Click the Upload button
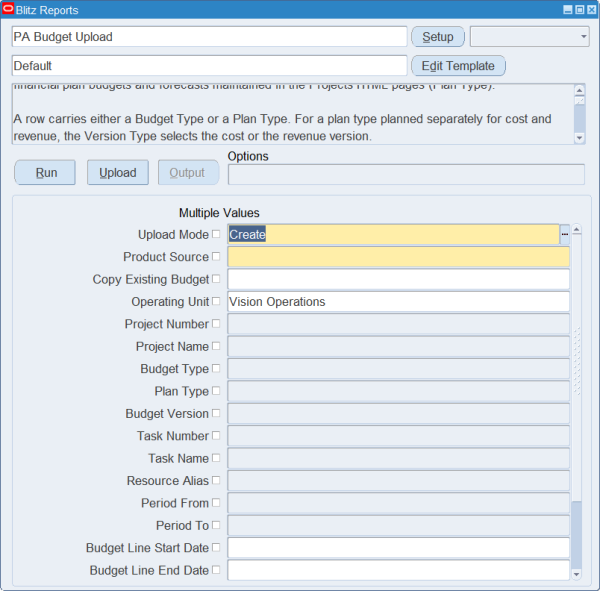The width and height of the screenshot is (600, 591). (118, 173)
